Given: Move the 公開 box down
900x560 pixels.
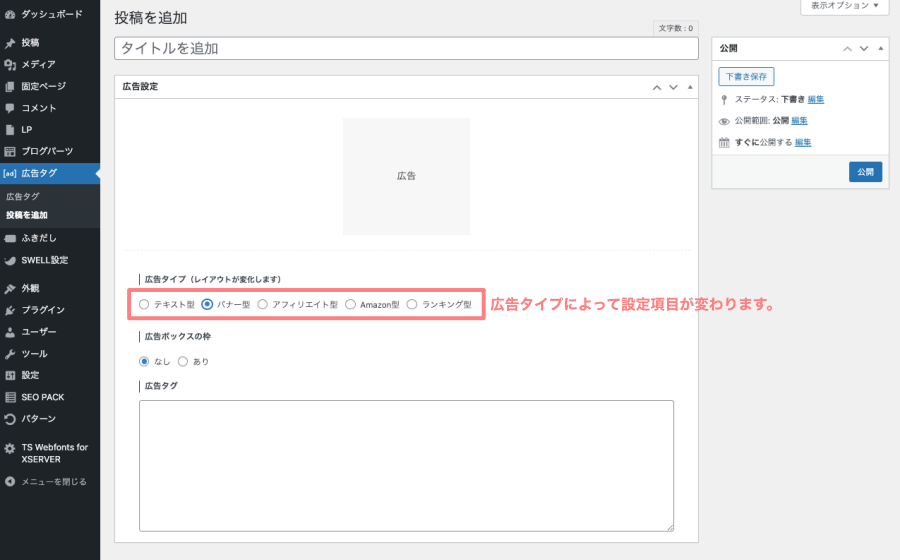Looking at the screenshot, I should click(864, 49).
